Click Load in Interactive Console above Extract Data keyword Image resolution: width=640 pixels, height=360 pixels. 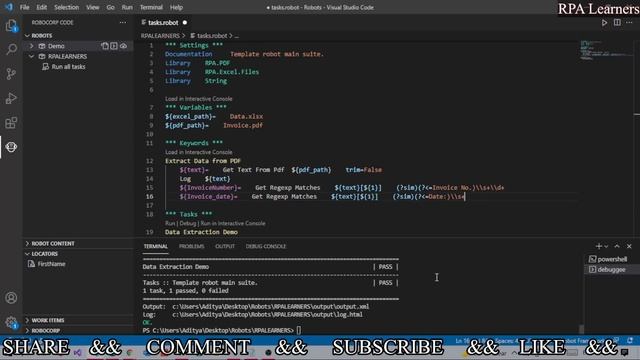point(199,152)
